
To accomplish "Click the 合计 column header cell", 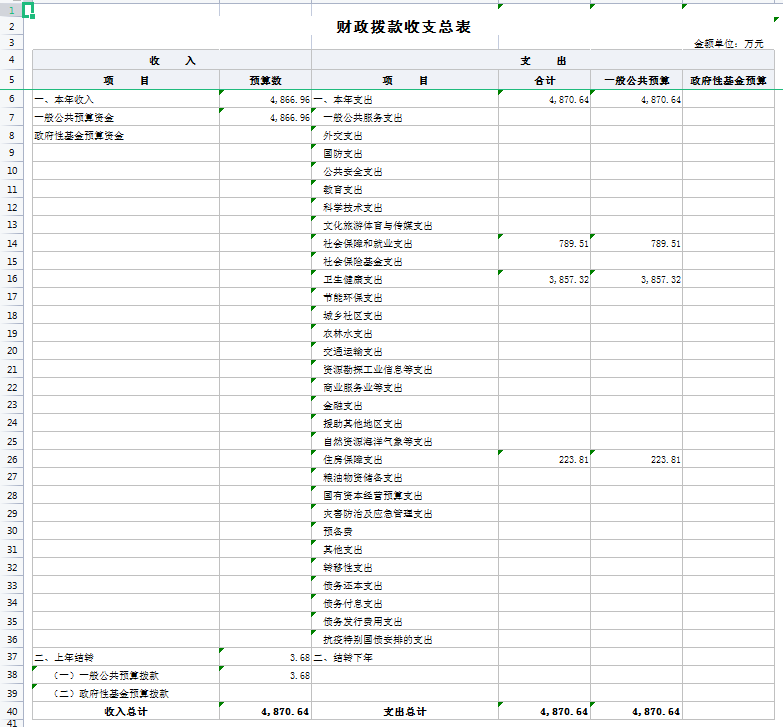I will [x=544, y=80].
